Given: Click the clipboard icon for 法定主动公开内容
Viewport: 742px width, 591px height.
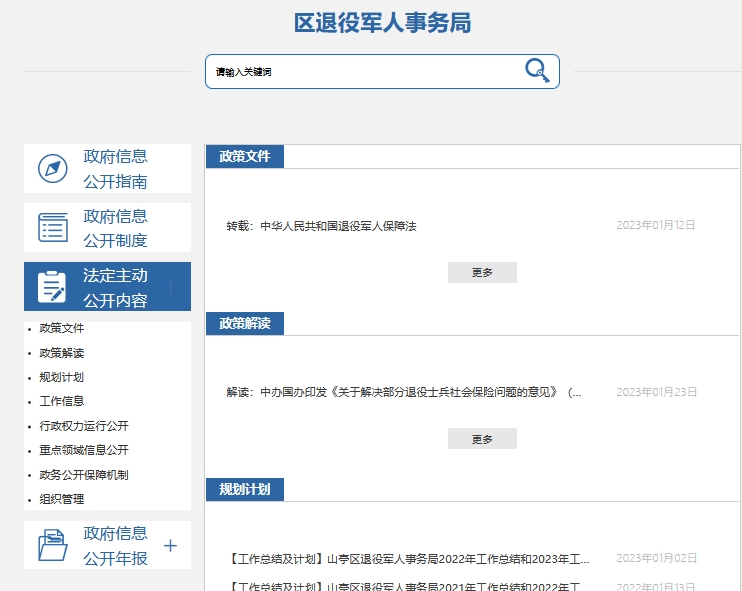Looking at the screenshot, I should tap(52, 287).
